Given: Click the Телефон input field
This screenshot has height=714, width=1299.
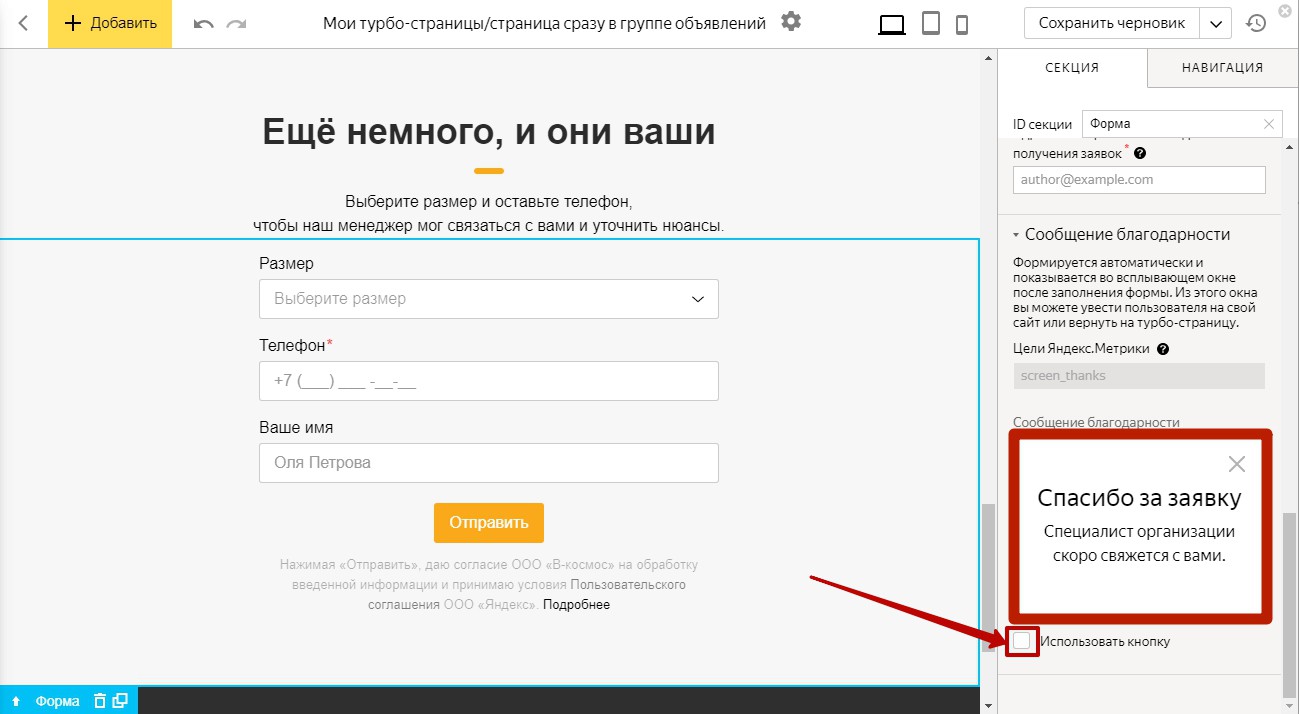Looking at the screenshot, I should tap(488, 381).
